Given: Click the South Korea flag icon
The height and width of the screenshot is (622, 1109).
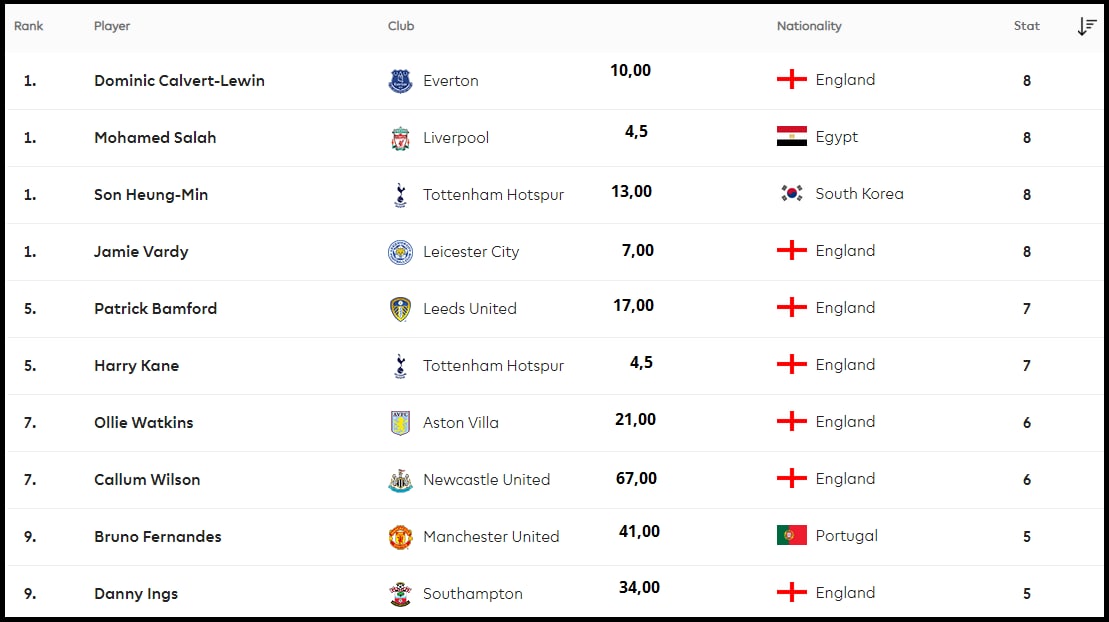Looking at the screenshot, I should click(791, 193).
